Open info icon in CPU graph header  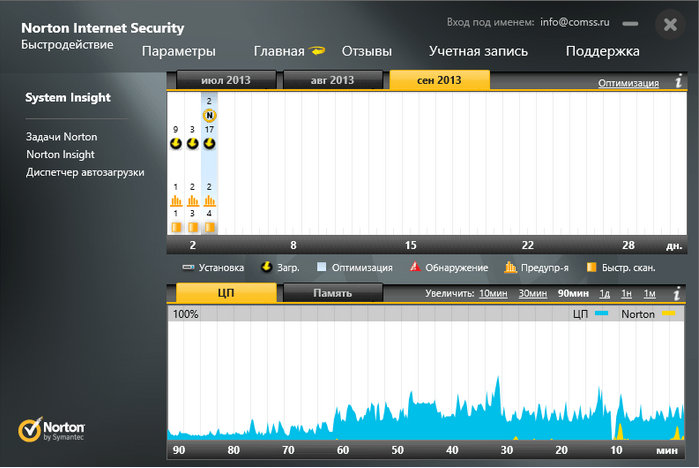677,294
